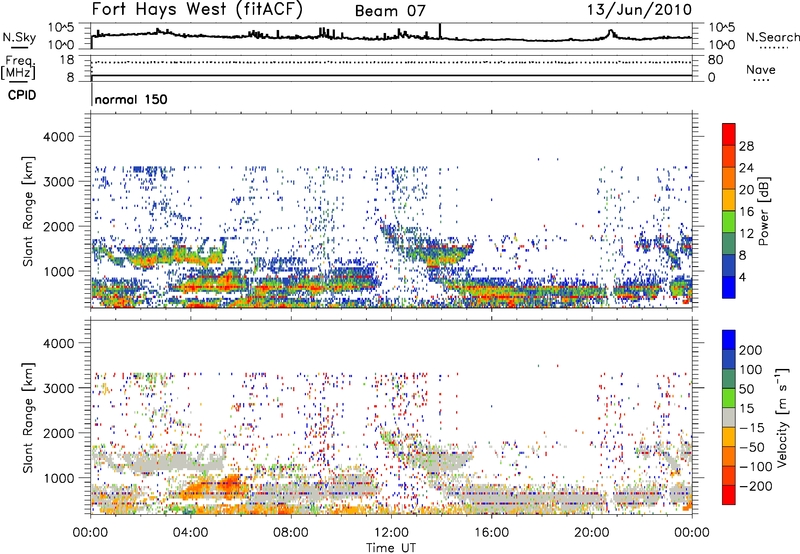Screen dimensions: 800x554
Task: Click the '28' Power colorbar value
Action: [x=746, y=146]
